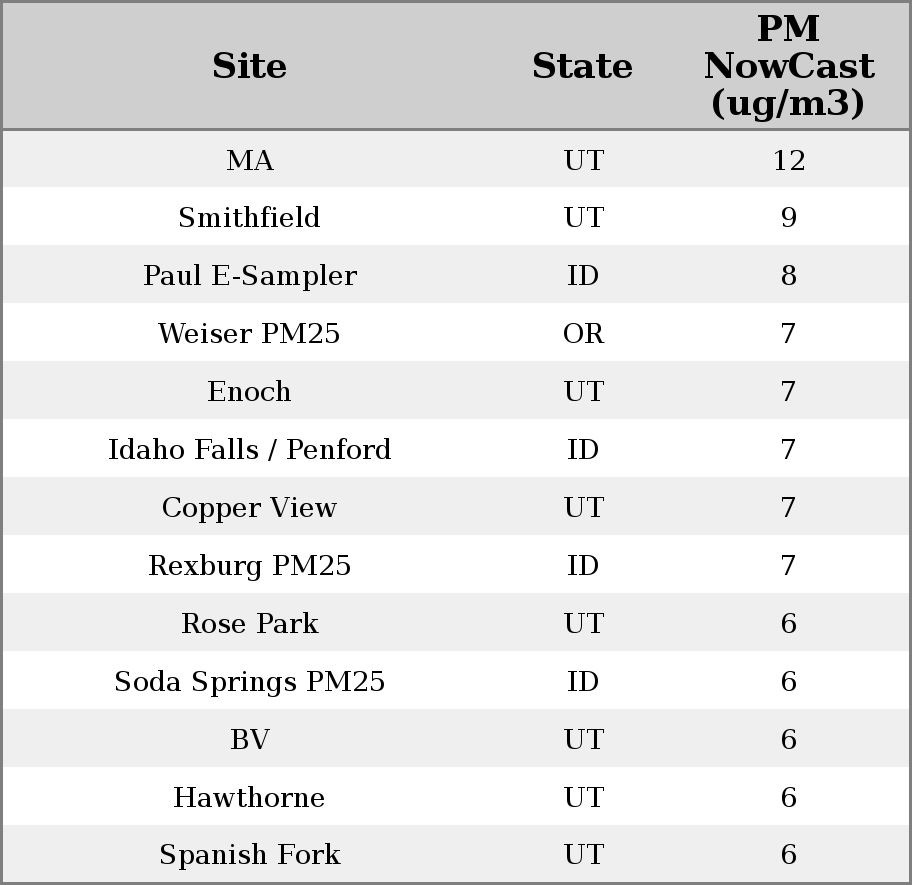This screenshot has height=885, width=912.
Task: Select the Rexburg PM25 entry
Action: (249, 566)
